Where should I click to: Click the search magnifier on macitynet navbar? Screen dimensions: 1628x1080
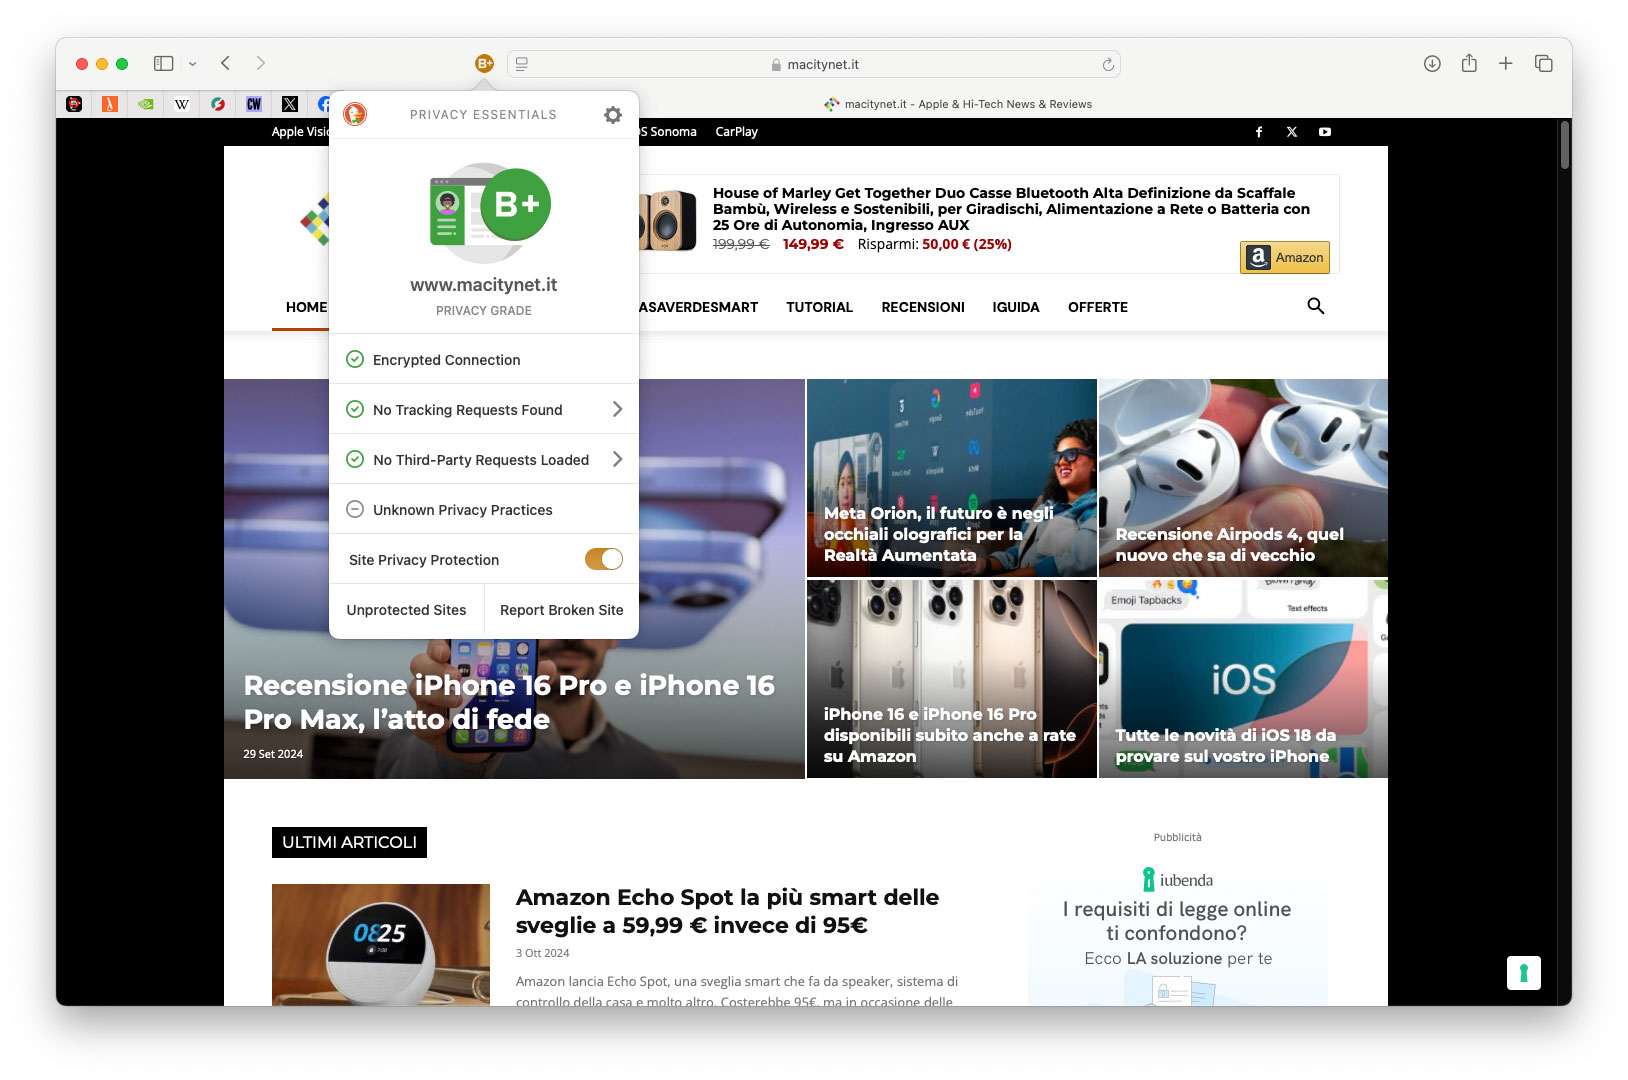pyautogui.click(x=1315, y=307)
